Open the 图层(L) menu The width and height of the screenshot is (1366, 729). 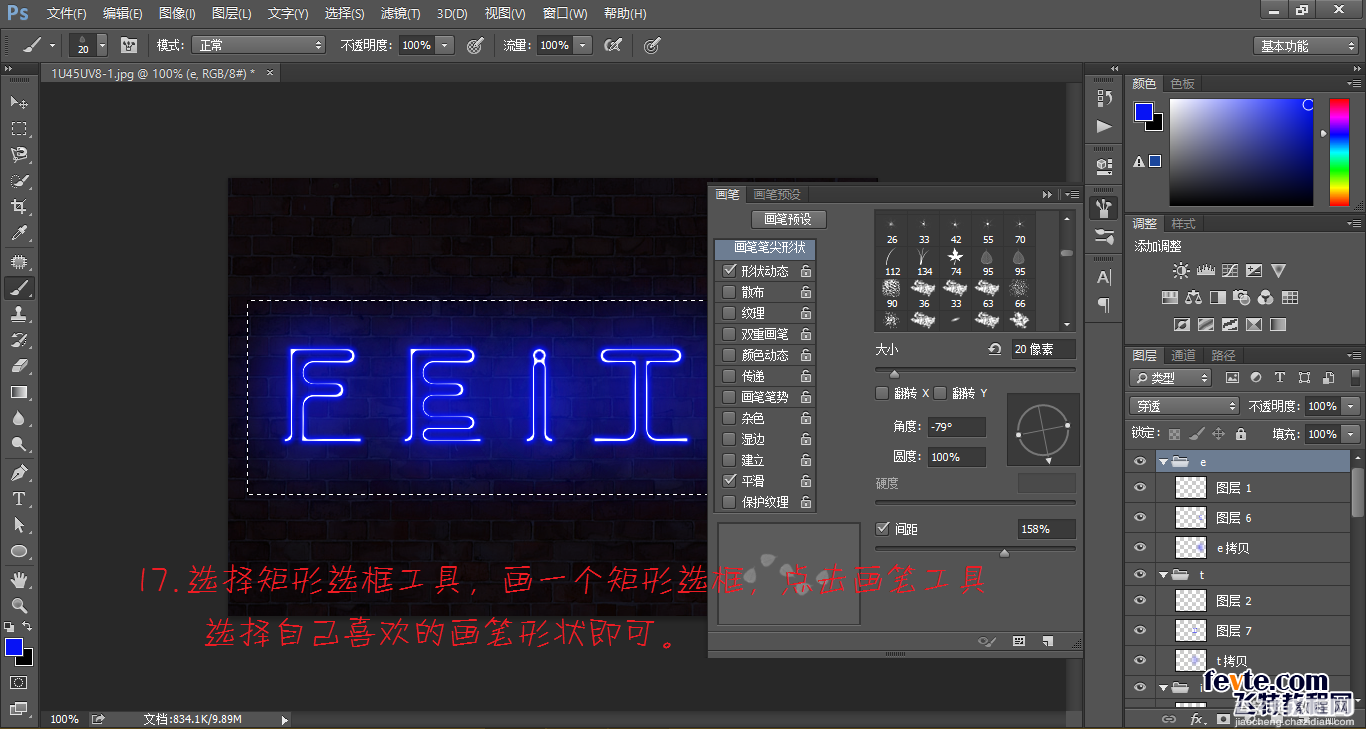pyautogui.click(x=232, y=14)
